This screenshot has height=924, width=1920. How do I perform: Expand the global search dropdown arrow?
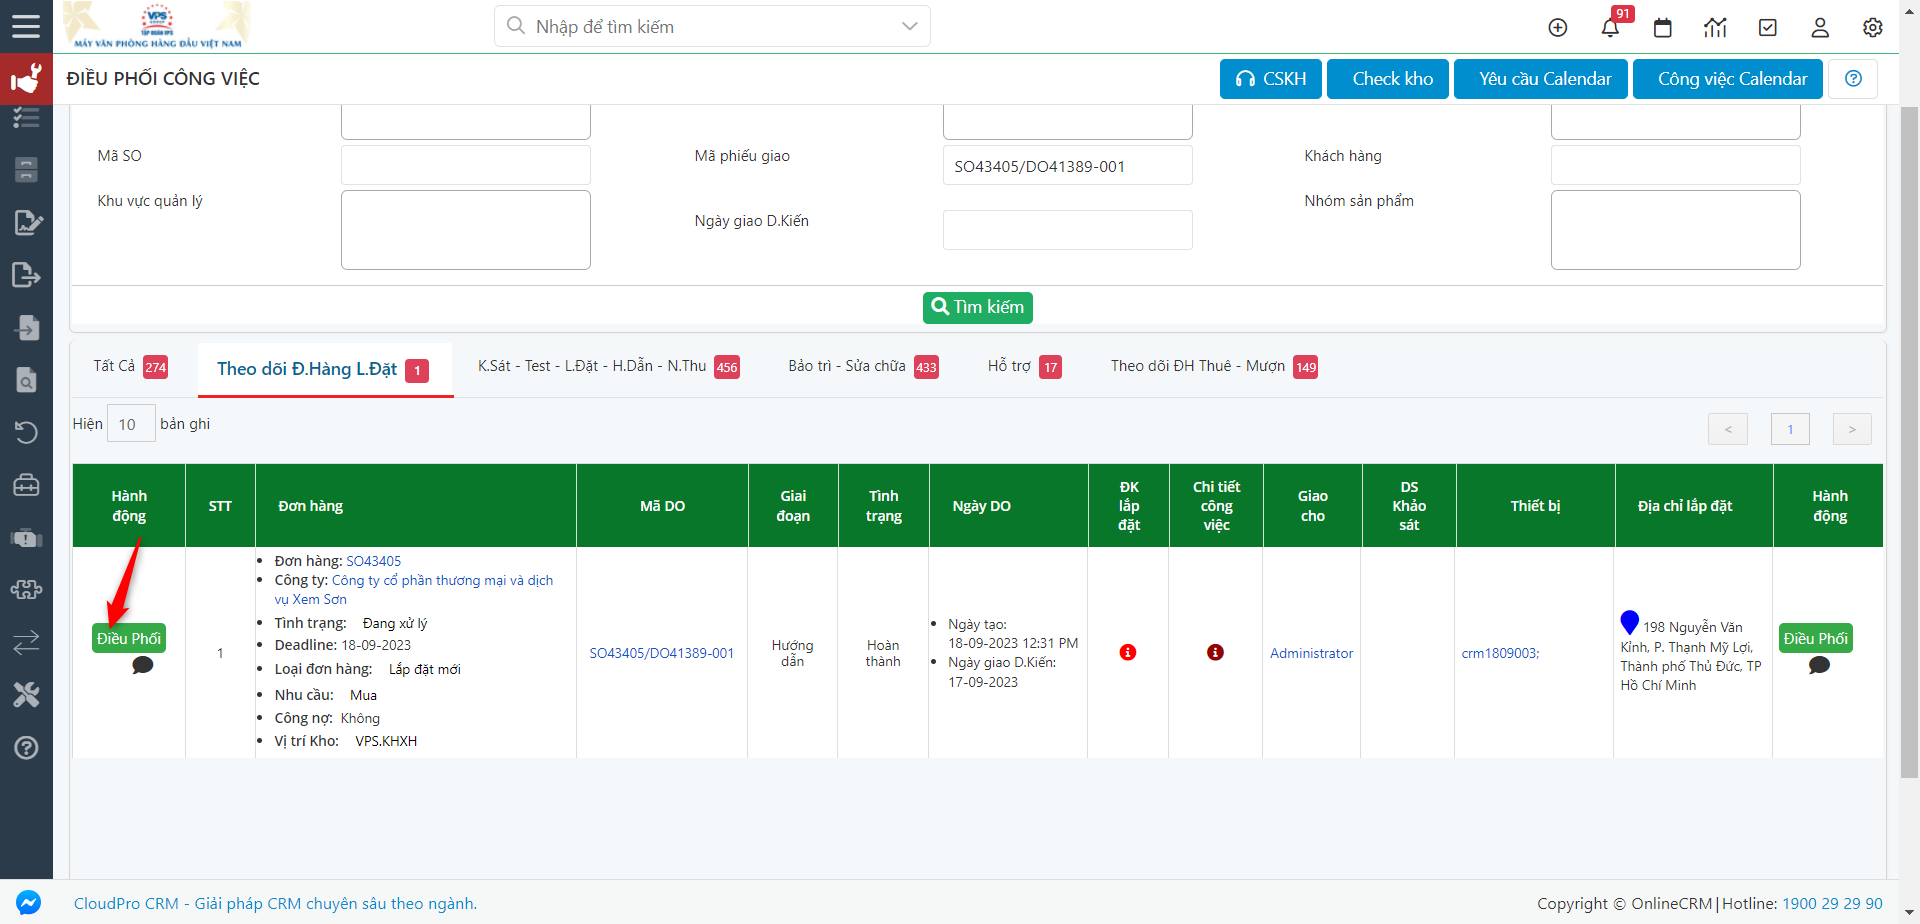909,26
